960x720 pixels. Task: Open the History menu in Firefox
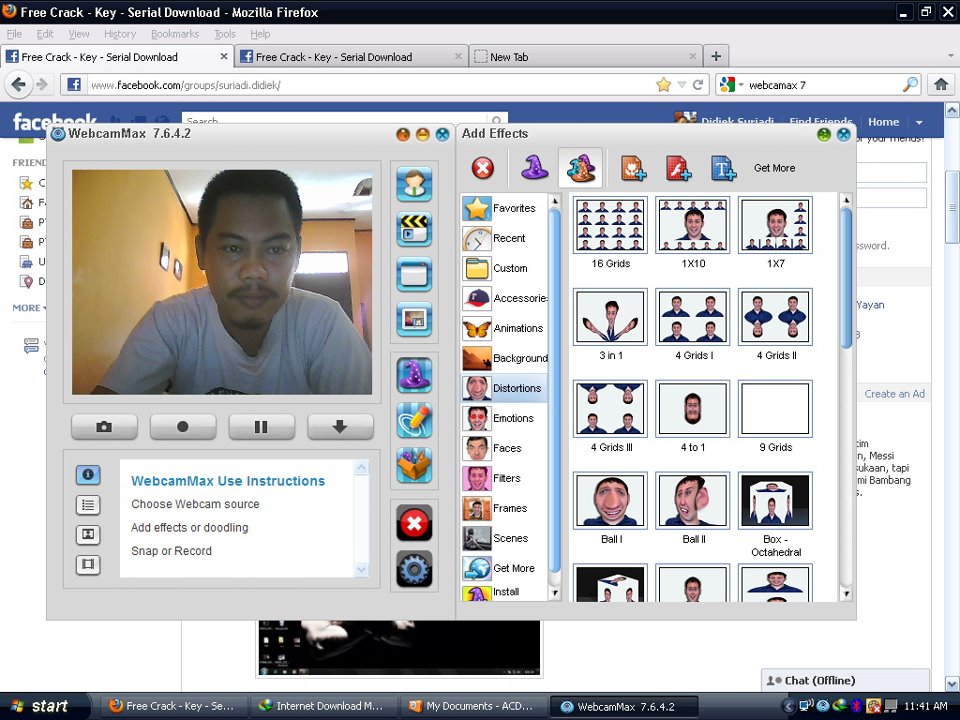(x=119, y=34)
